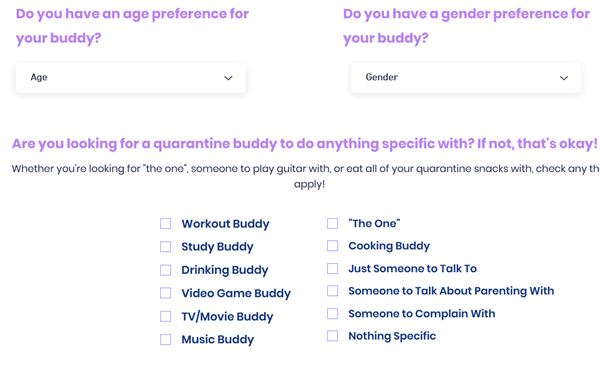The height and width of the screenshot is (368, 600).
Task: Enable the TV/Movie Buddy checkbox
Action: [165, 316]
